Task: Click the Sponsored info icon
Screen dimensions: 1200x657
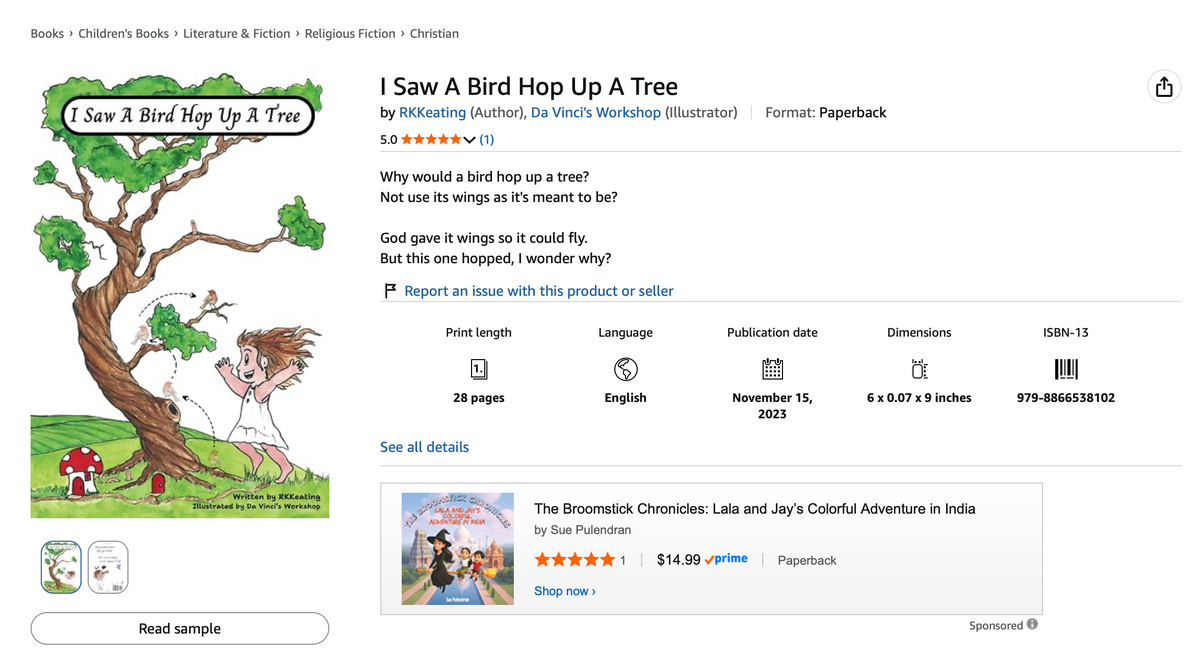Action: [x=1032, y=625]
